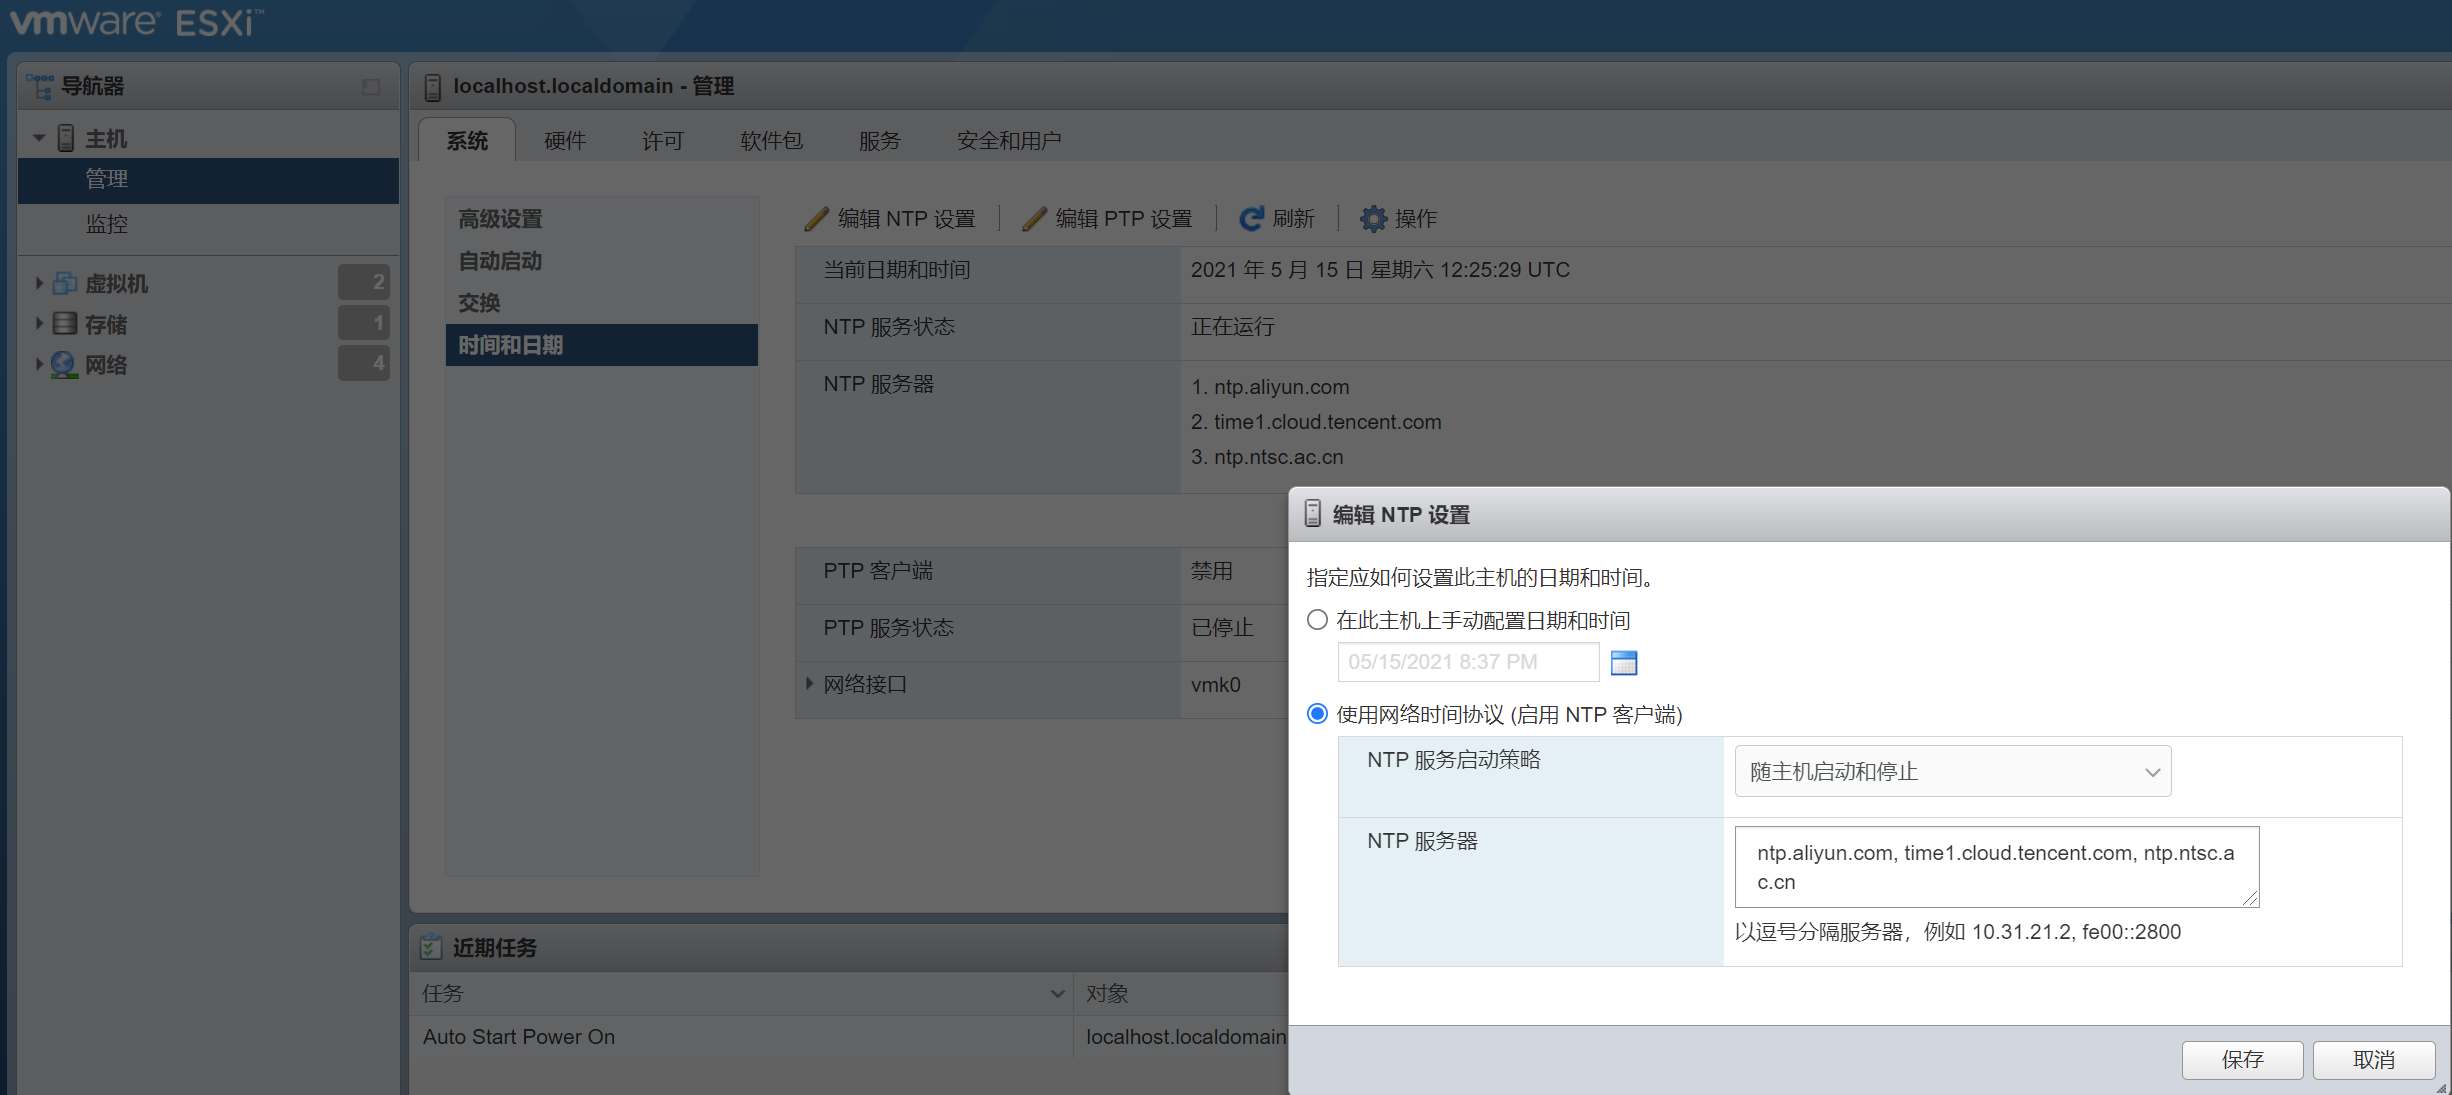This screenshot has width=2452, height=1095.
Task: Expand the 存储 tree node arrow
Action: pos(39,323)
